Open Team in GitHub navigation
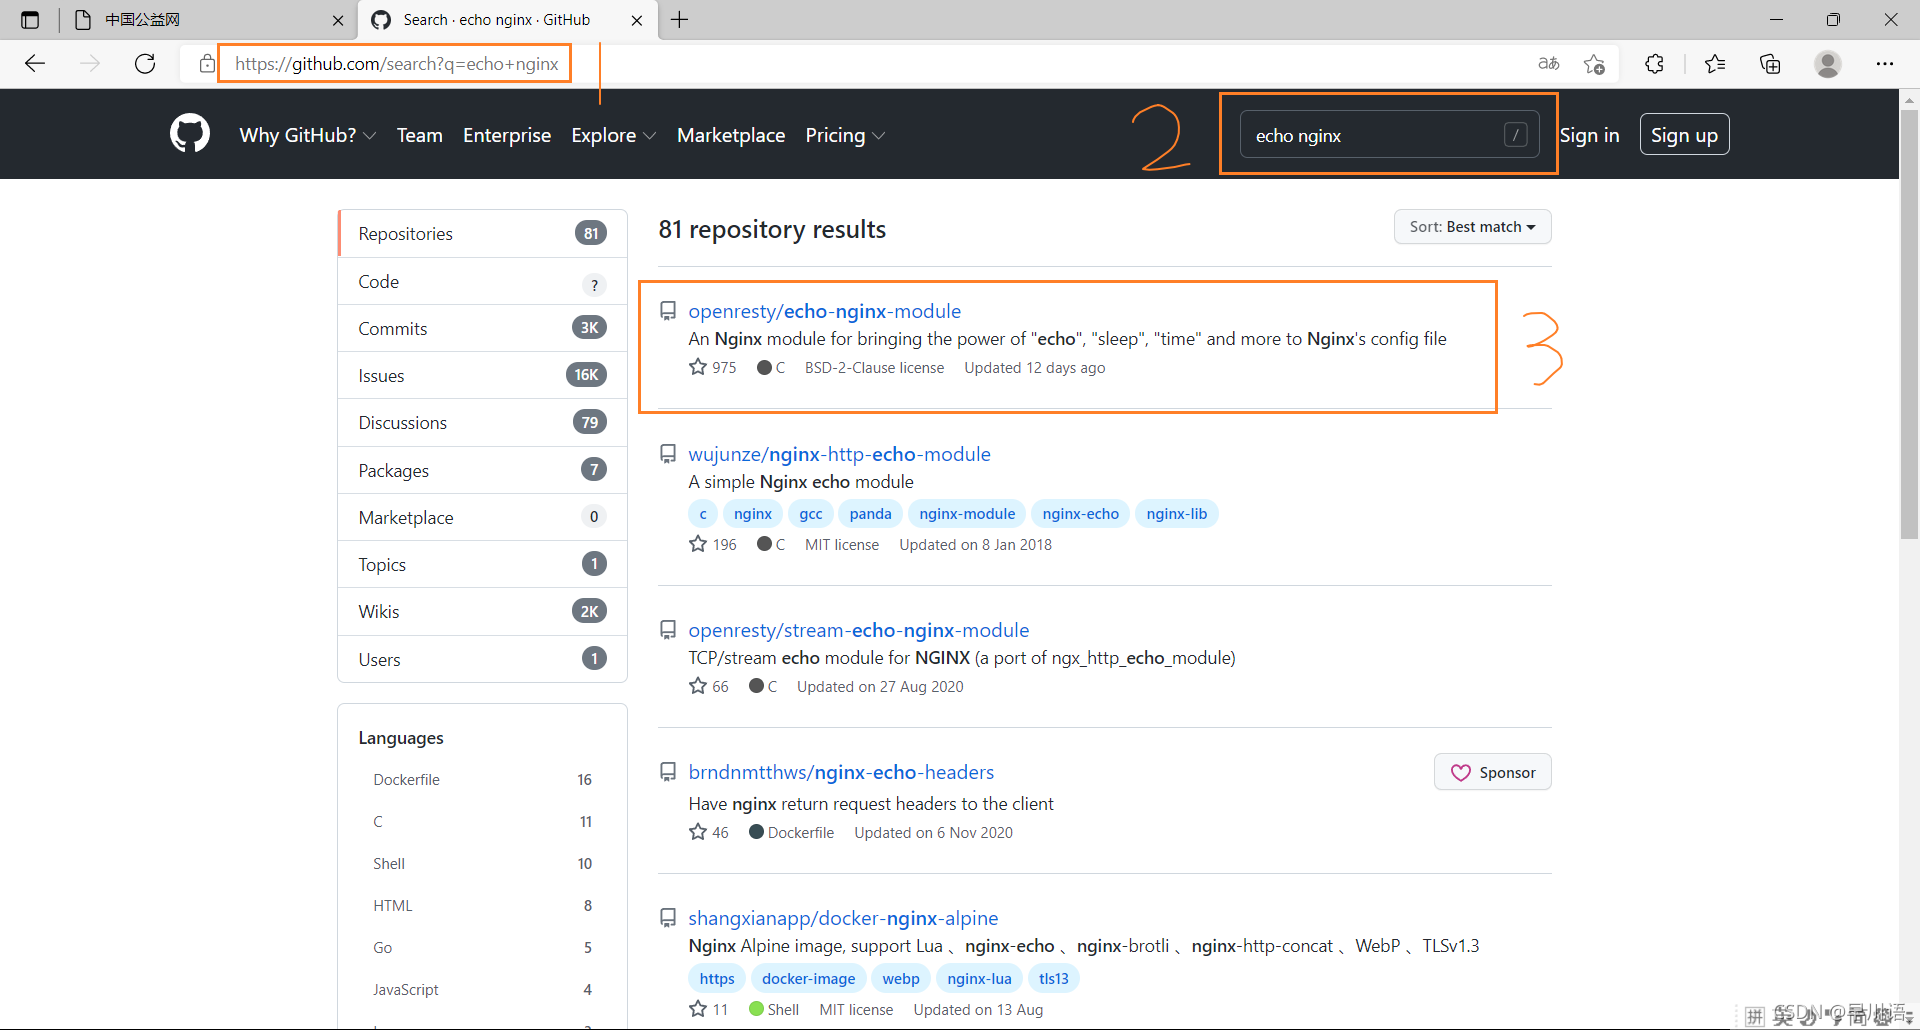The height and width of the screenshot is (1030, 1920). 419,135
